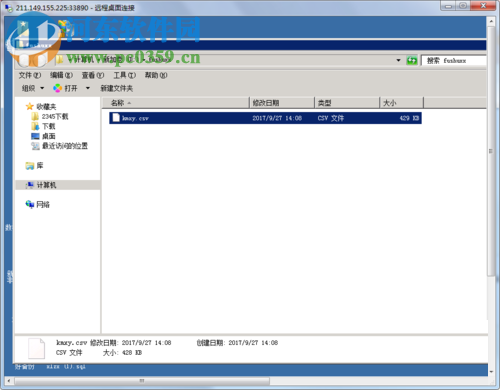Sort by 名称 column header
This screenshot has height=390, width=500.
[176, 103]
